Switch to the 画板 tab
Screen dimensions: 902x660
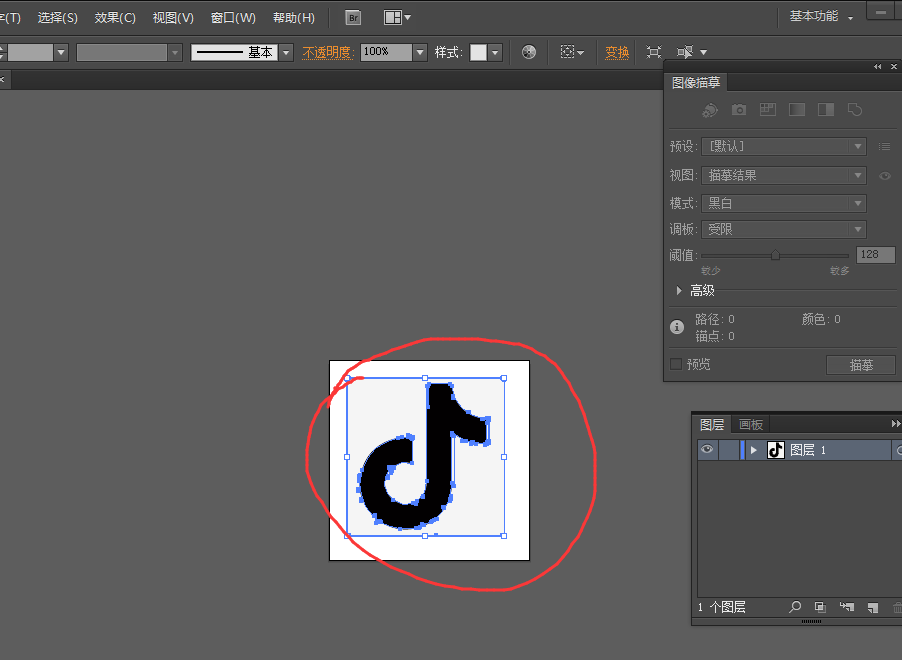751,424
